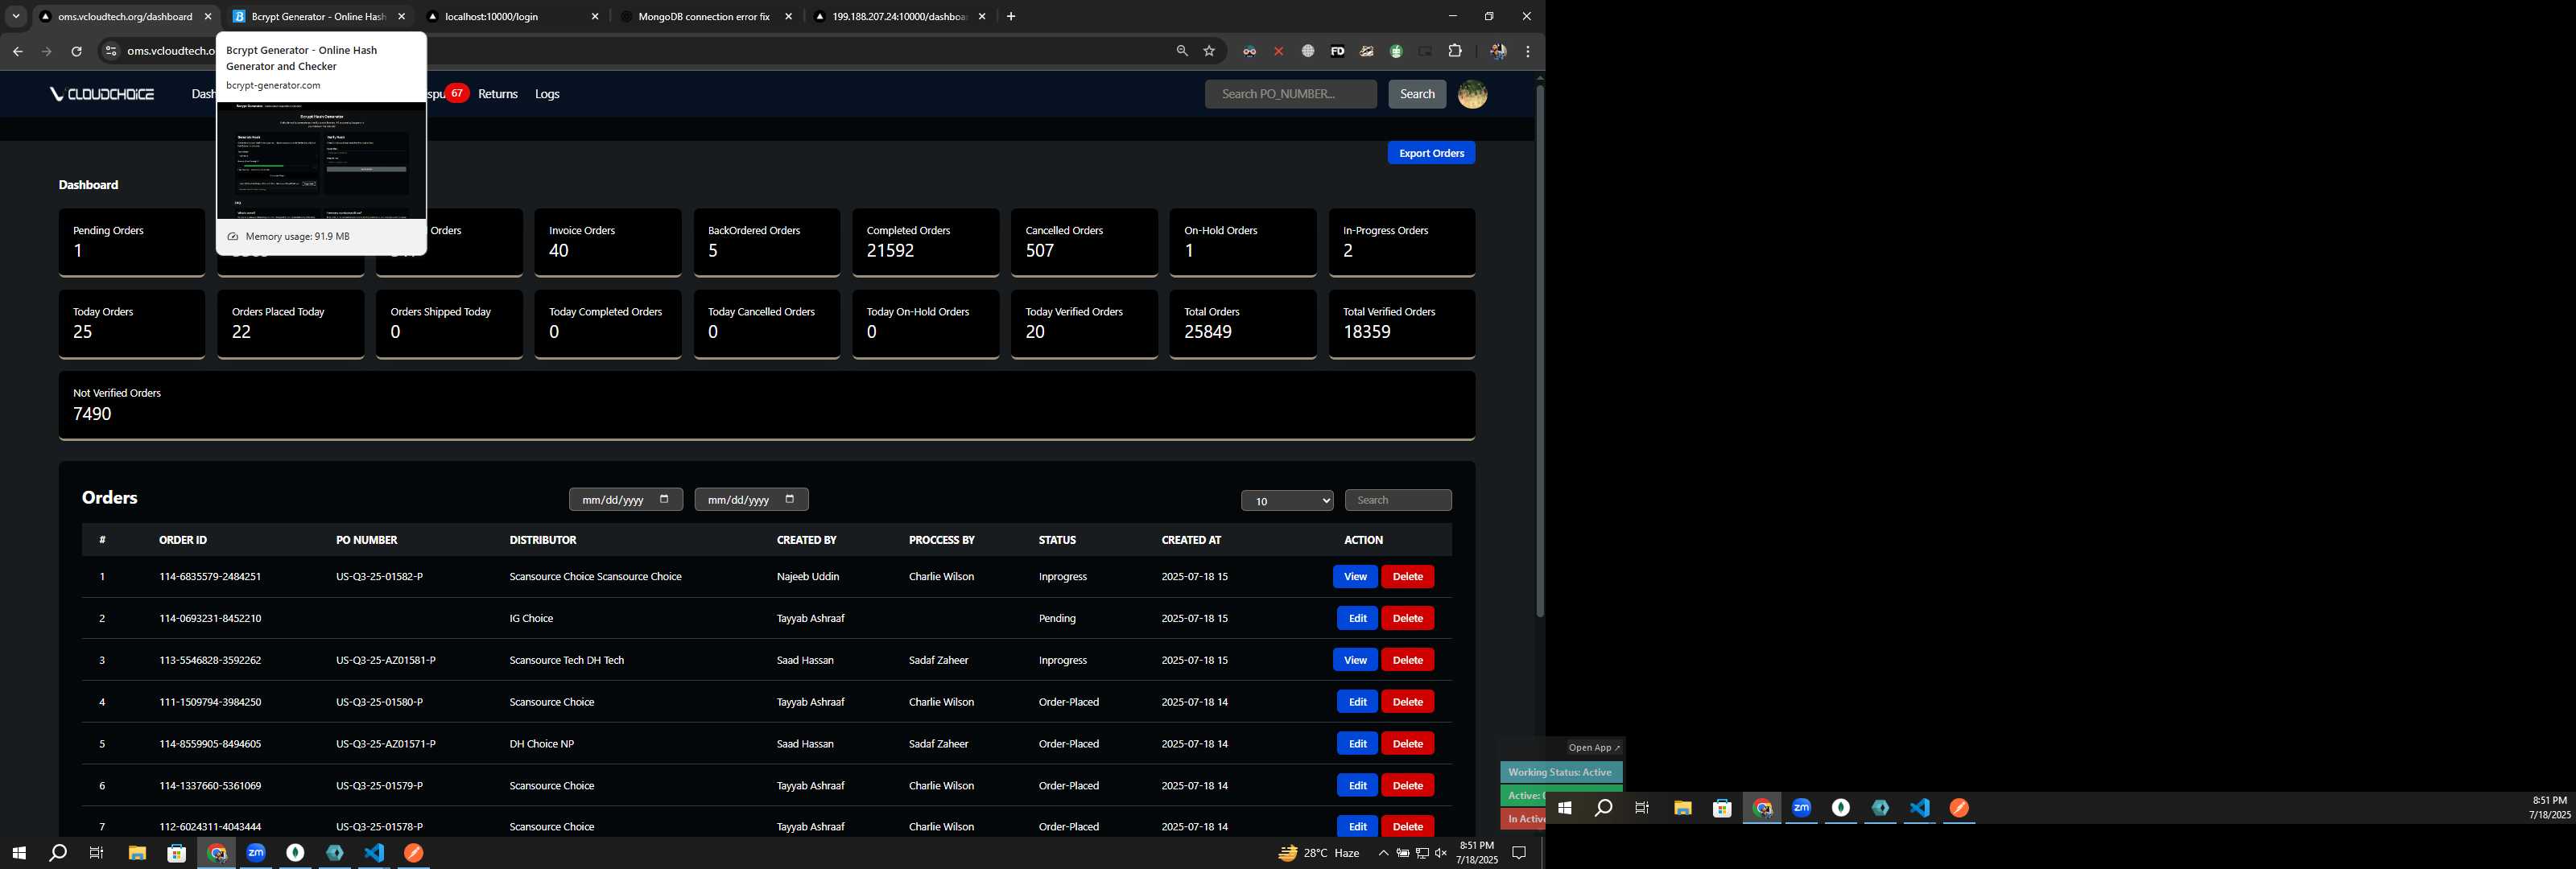The height and width of the screenshot is (869, 2576).
Task: Open Postman from the primary taskbar
Action: 413,853
